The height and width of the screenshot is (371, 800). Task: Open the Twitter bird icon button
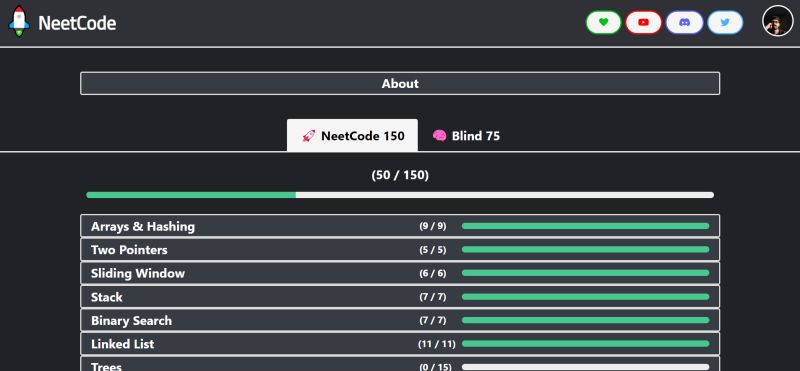coord(725,22)
